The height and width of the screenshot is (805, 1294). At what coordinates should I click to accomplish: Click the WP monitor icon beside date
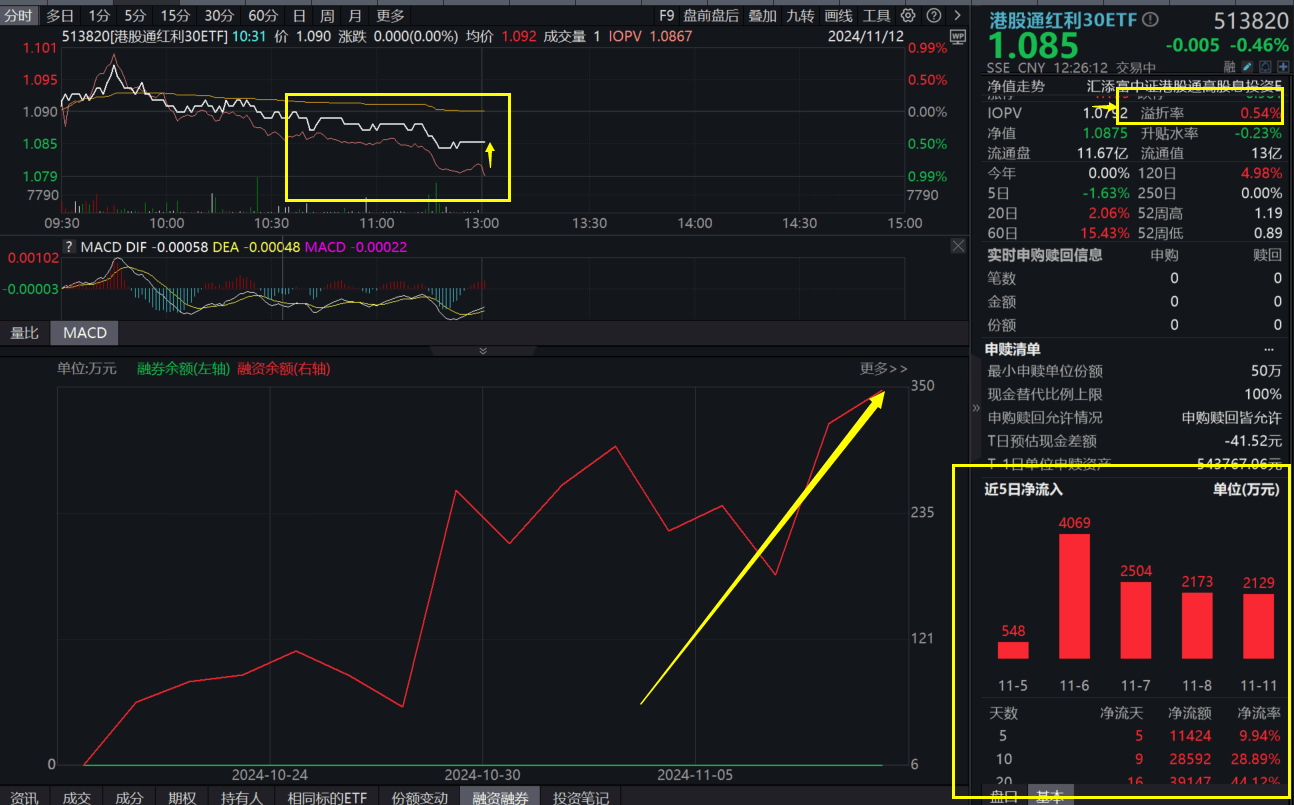(x=958, y=36)
